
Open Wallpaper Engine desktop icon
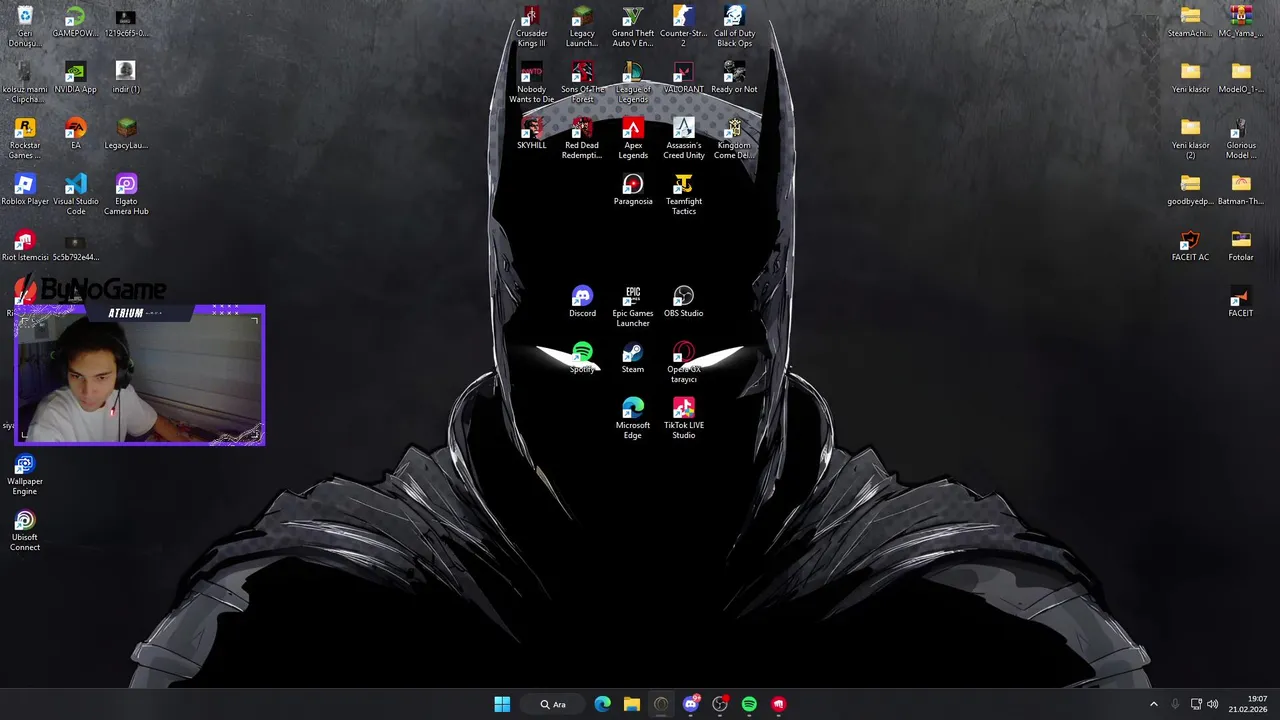click(x=25, y=474)
